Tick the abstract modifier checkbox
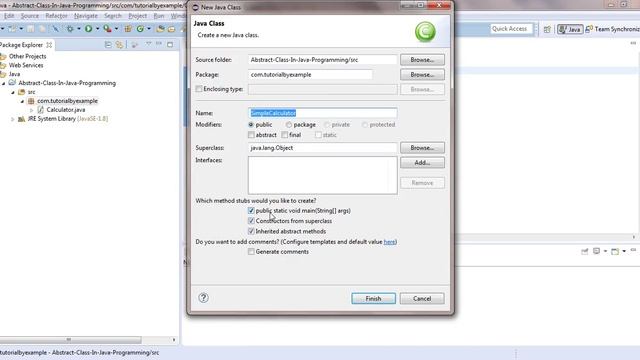 click(x=251, y=135)
